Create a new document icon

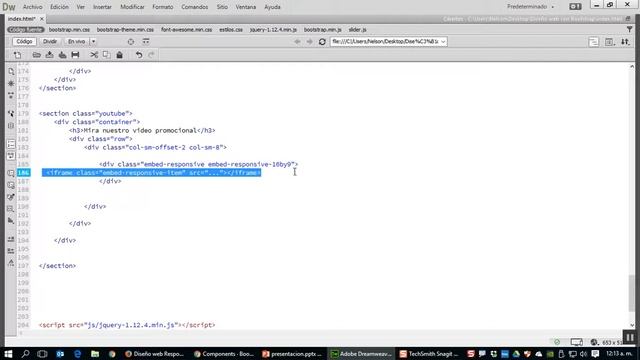click(x=18, y=55)
